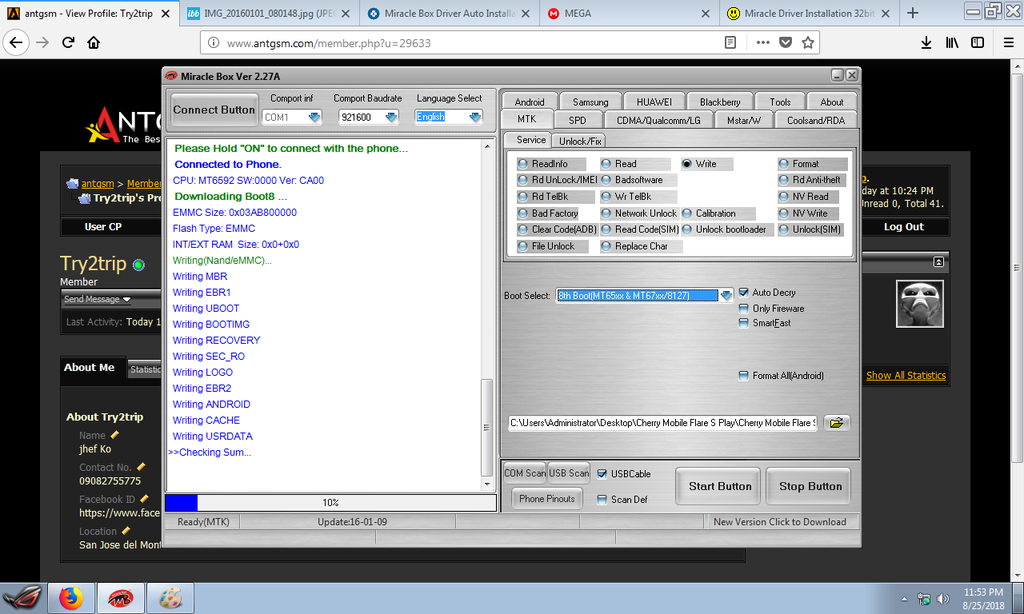
Task: Switch to the Samsung tab
Action: [590, 102]
